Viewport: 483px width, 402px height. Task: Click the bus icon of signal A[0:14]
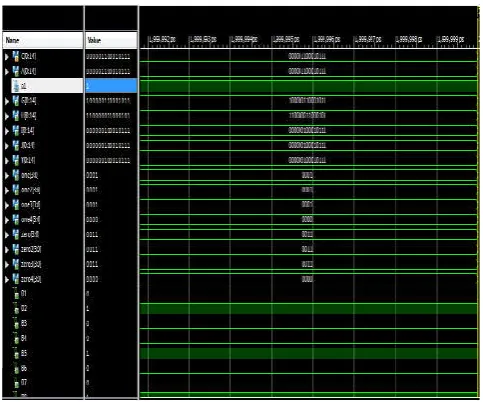click(x=16, y=71)
